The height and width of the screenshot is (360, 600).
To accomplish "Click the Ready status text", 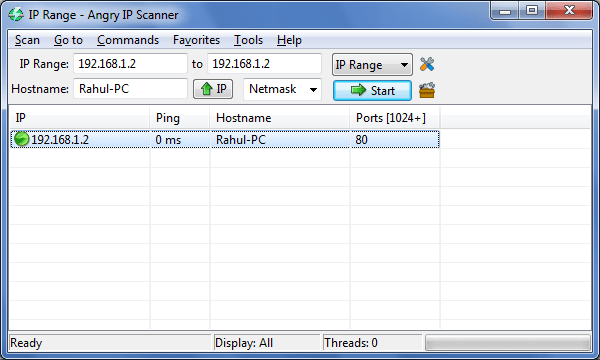I will click(26, 342).
